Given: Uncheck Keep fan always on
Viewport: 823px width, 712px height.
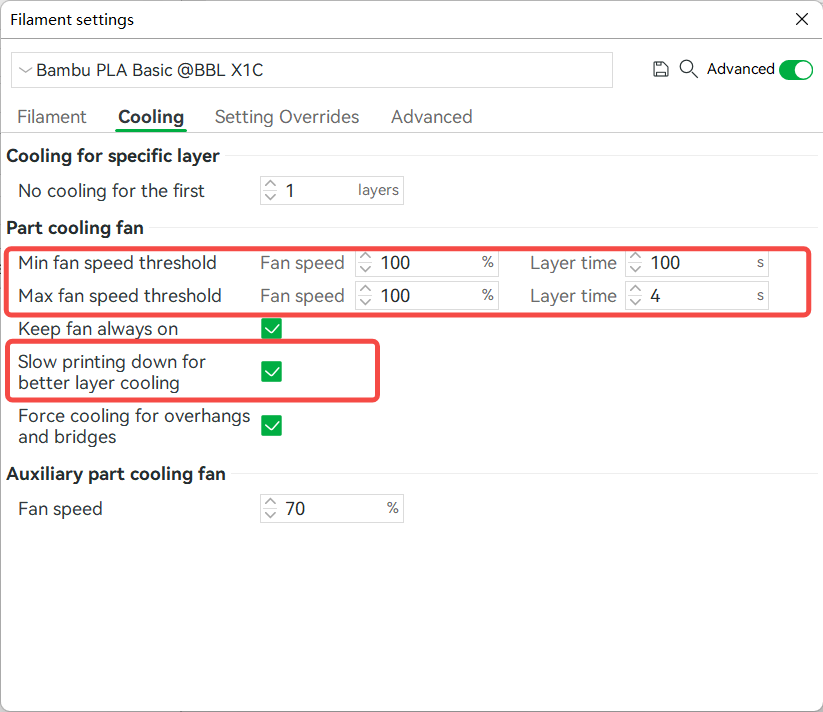Looking at the screenshot, I should point(271,328).
